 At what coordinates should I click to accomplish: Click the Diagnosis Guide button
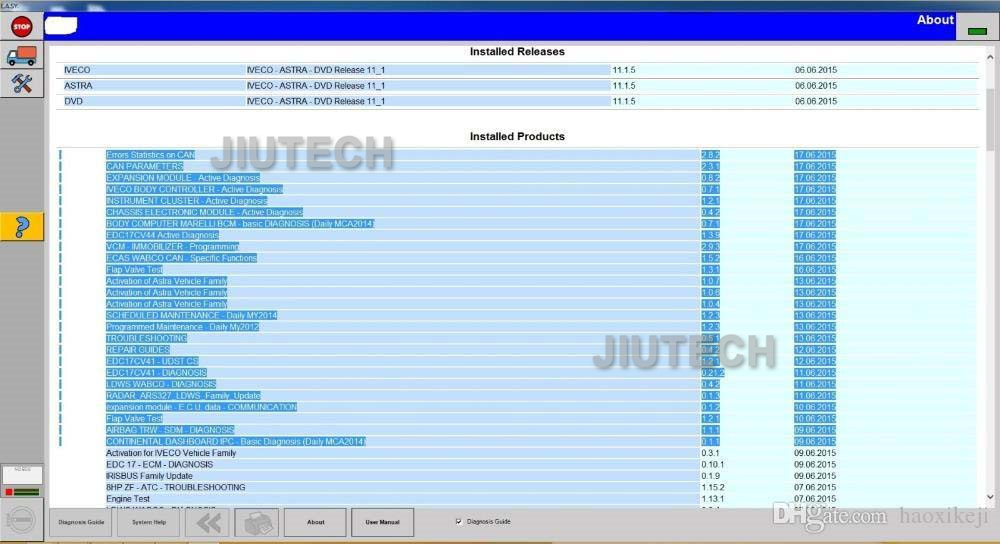82,522
